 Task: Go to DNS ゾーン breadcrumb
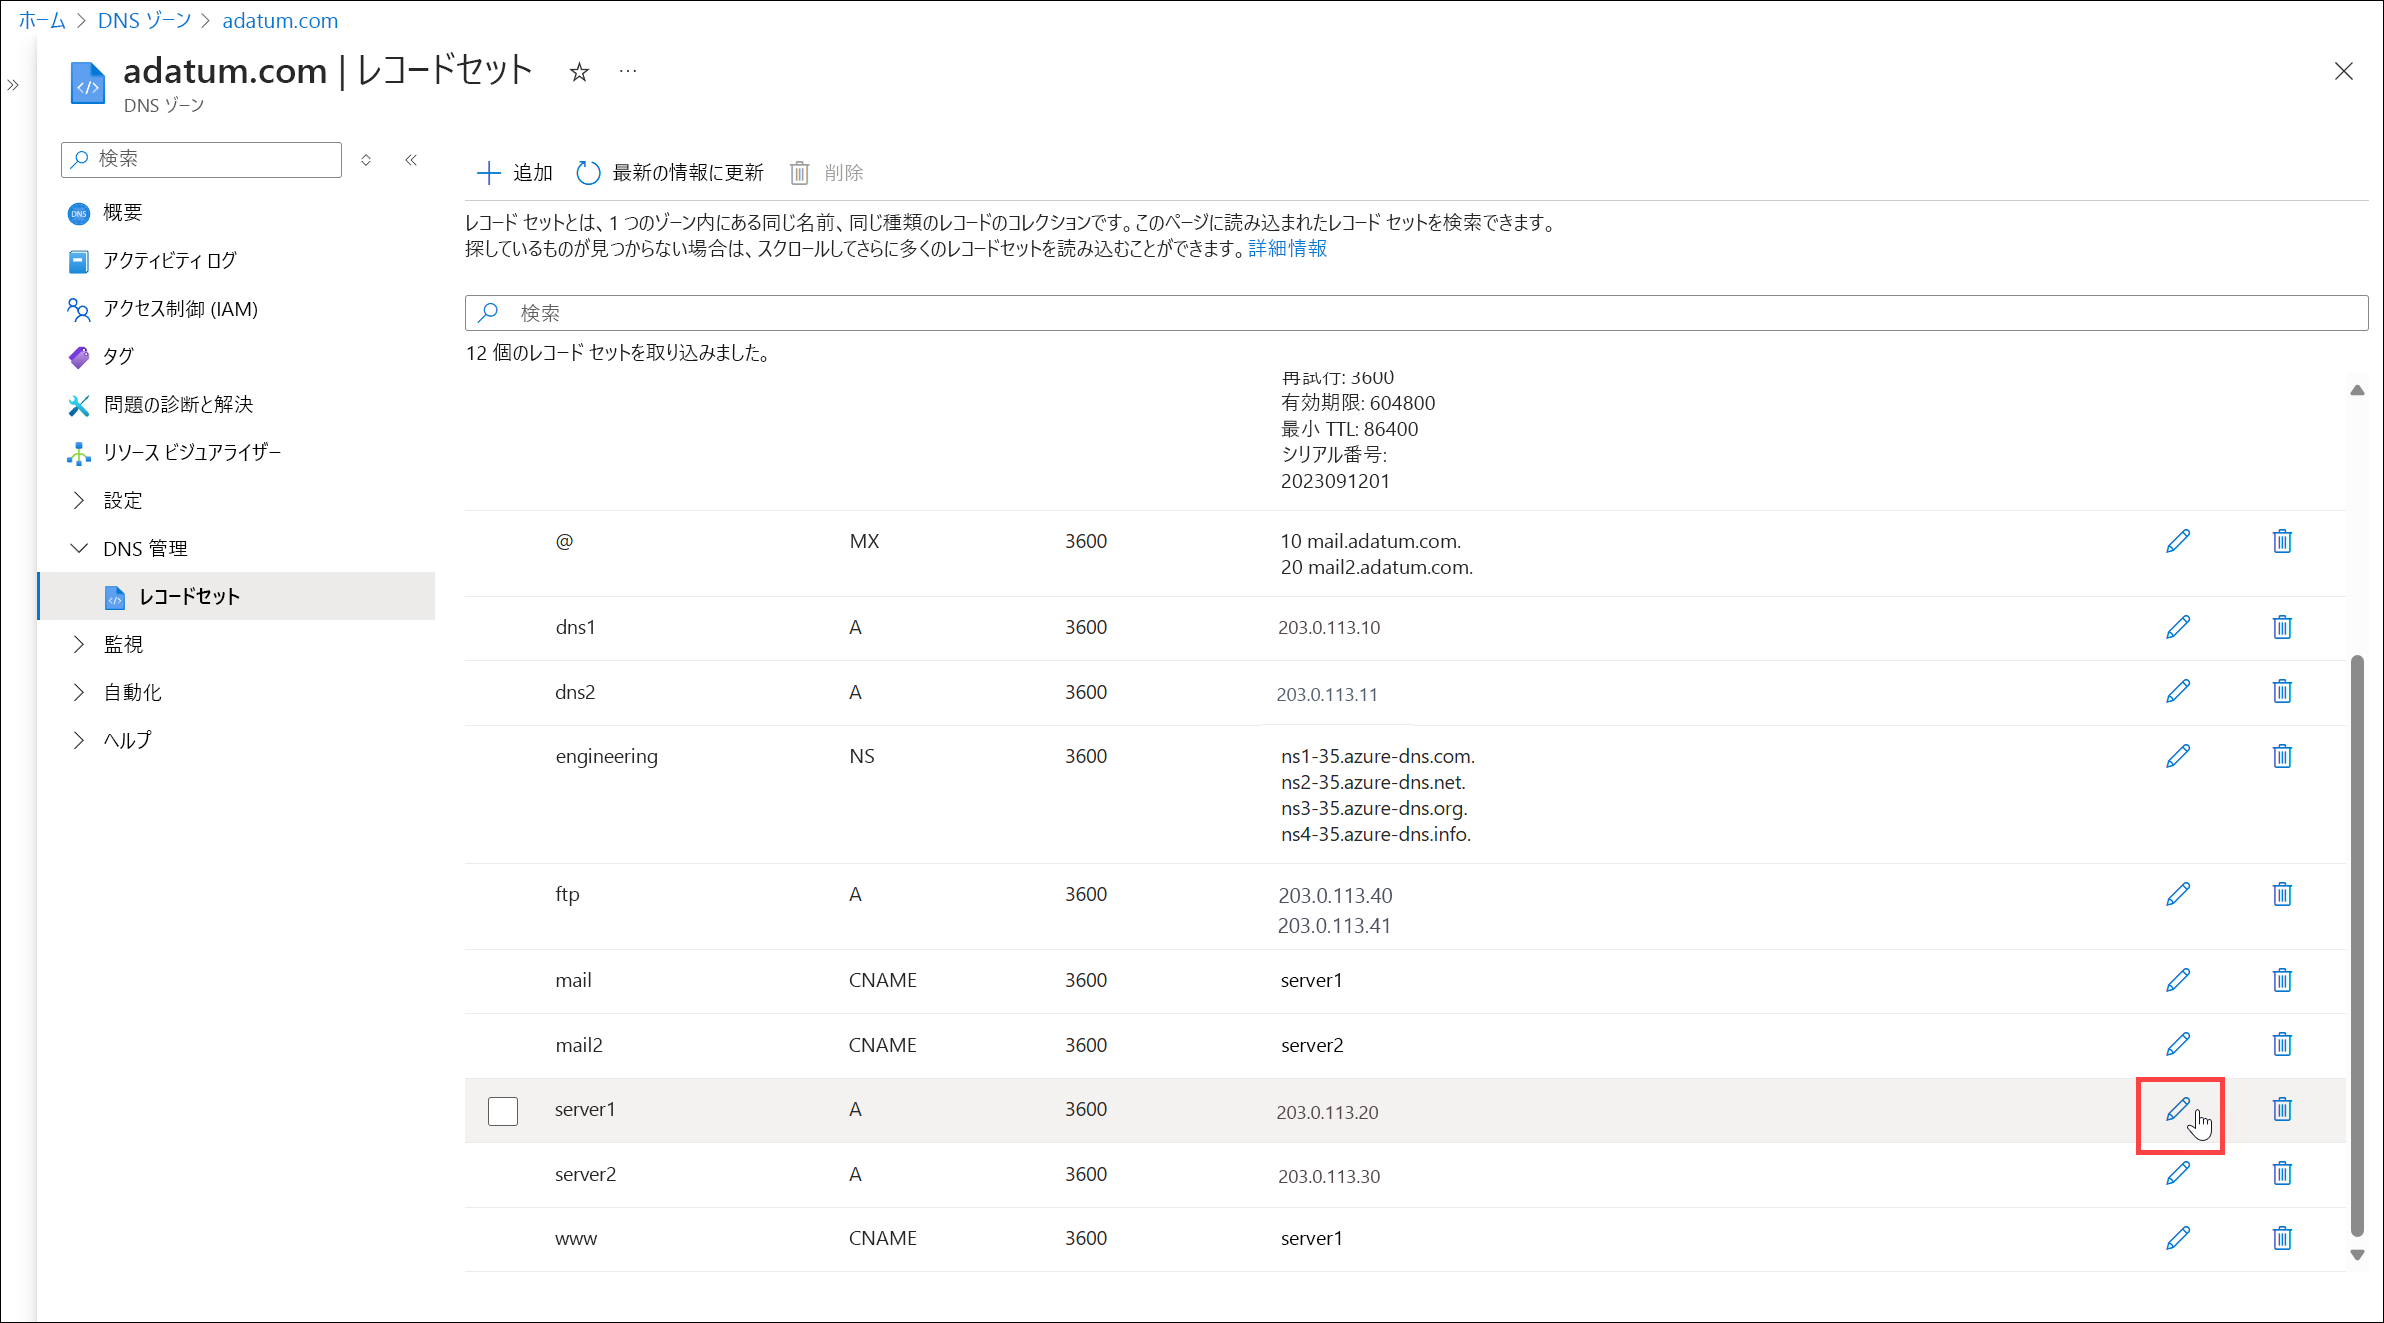[144, 20]
